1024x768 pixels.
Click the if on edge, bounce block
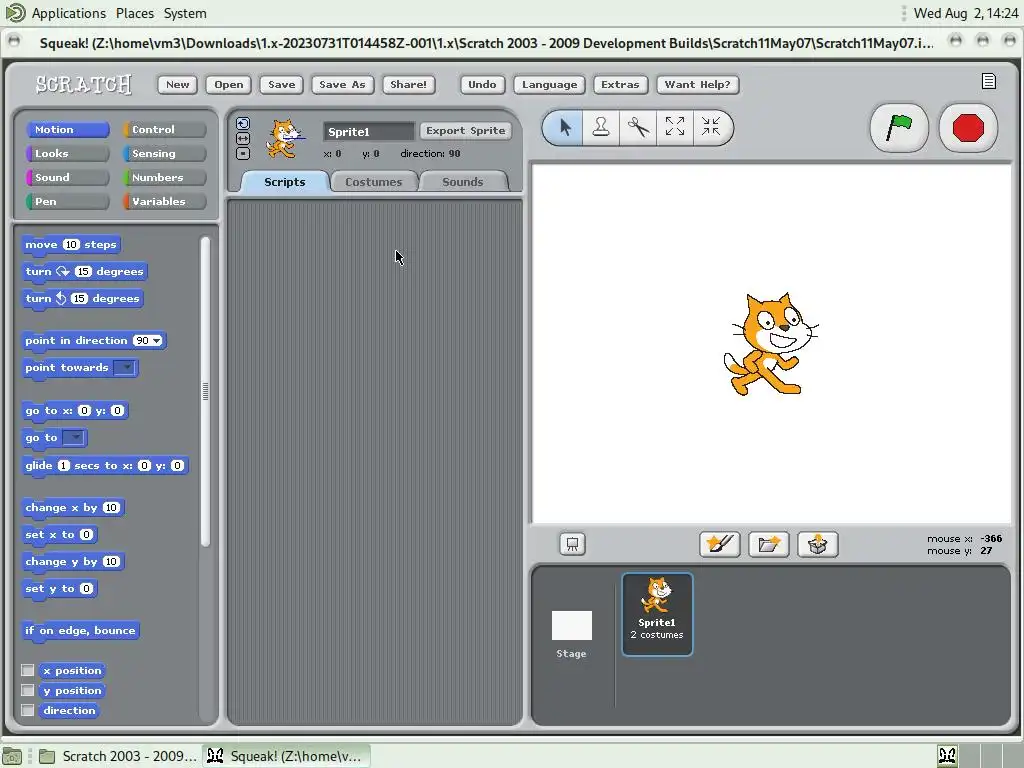pos(80,631)
